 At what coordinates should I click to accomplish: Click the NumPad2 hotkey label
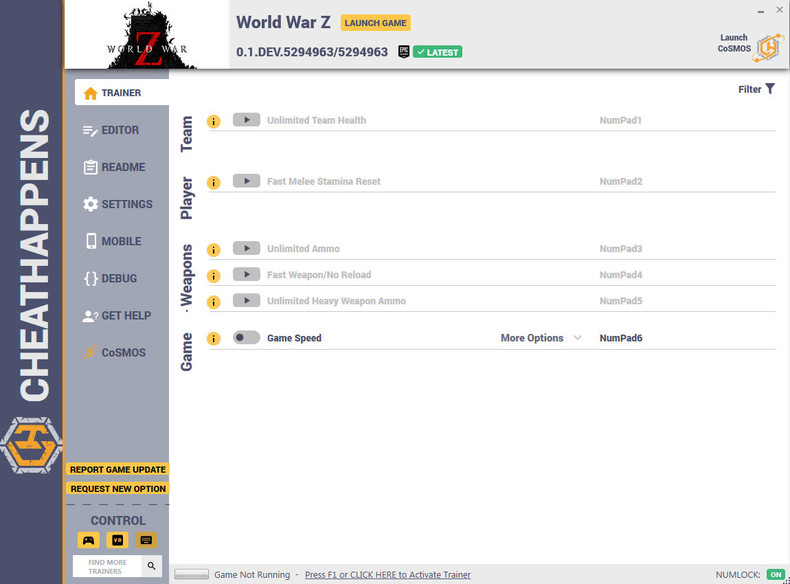point(621,181)
